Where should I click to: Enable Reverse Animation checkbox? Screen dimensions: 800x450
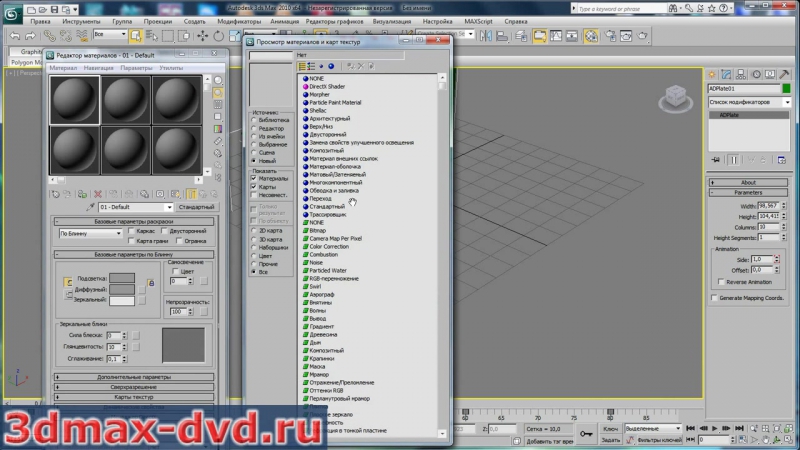point(721,282)
